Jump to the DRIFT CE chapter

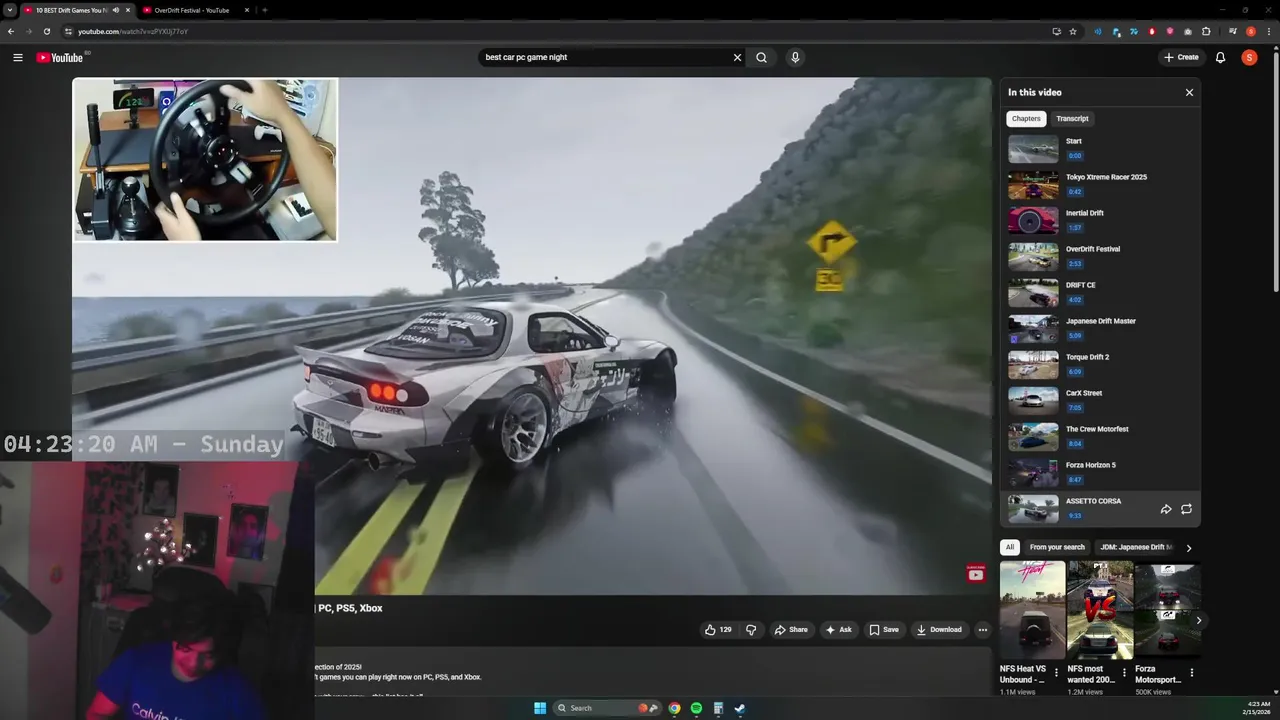point(1100,292)
